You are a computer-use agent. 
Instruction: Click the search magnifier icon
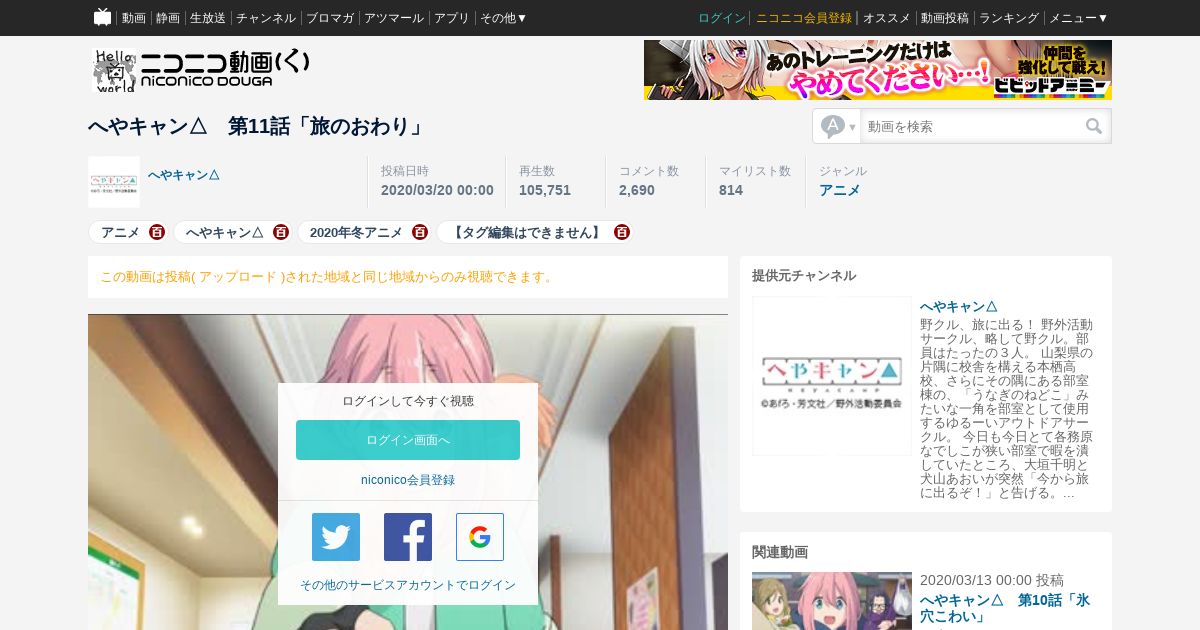(x=1094, y=126)
